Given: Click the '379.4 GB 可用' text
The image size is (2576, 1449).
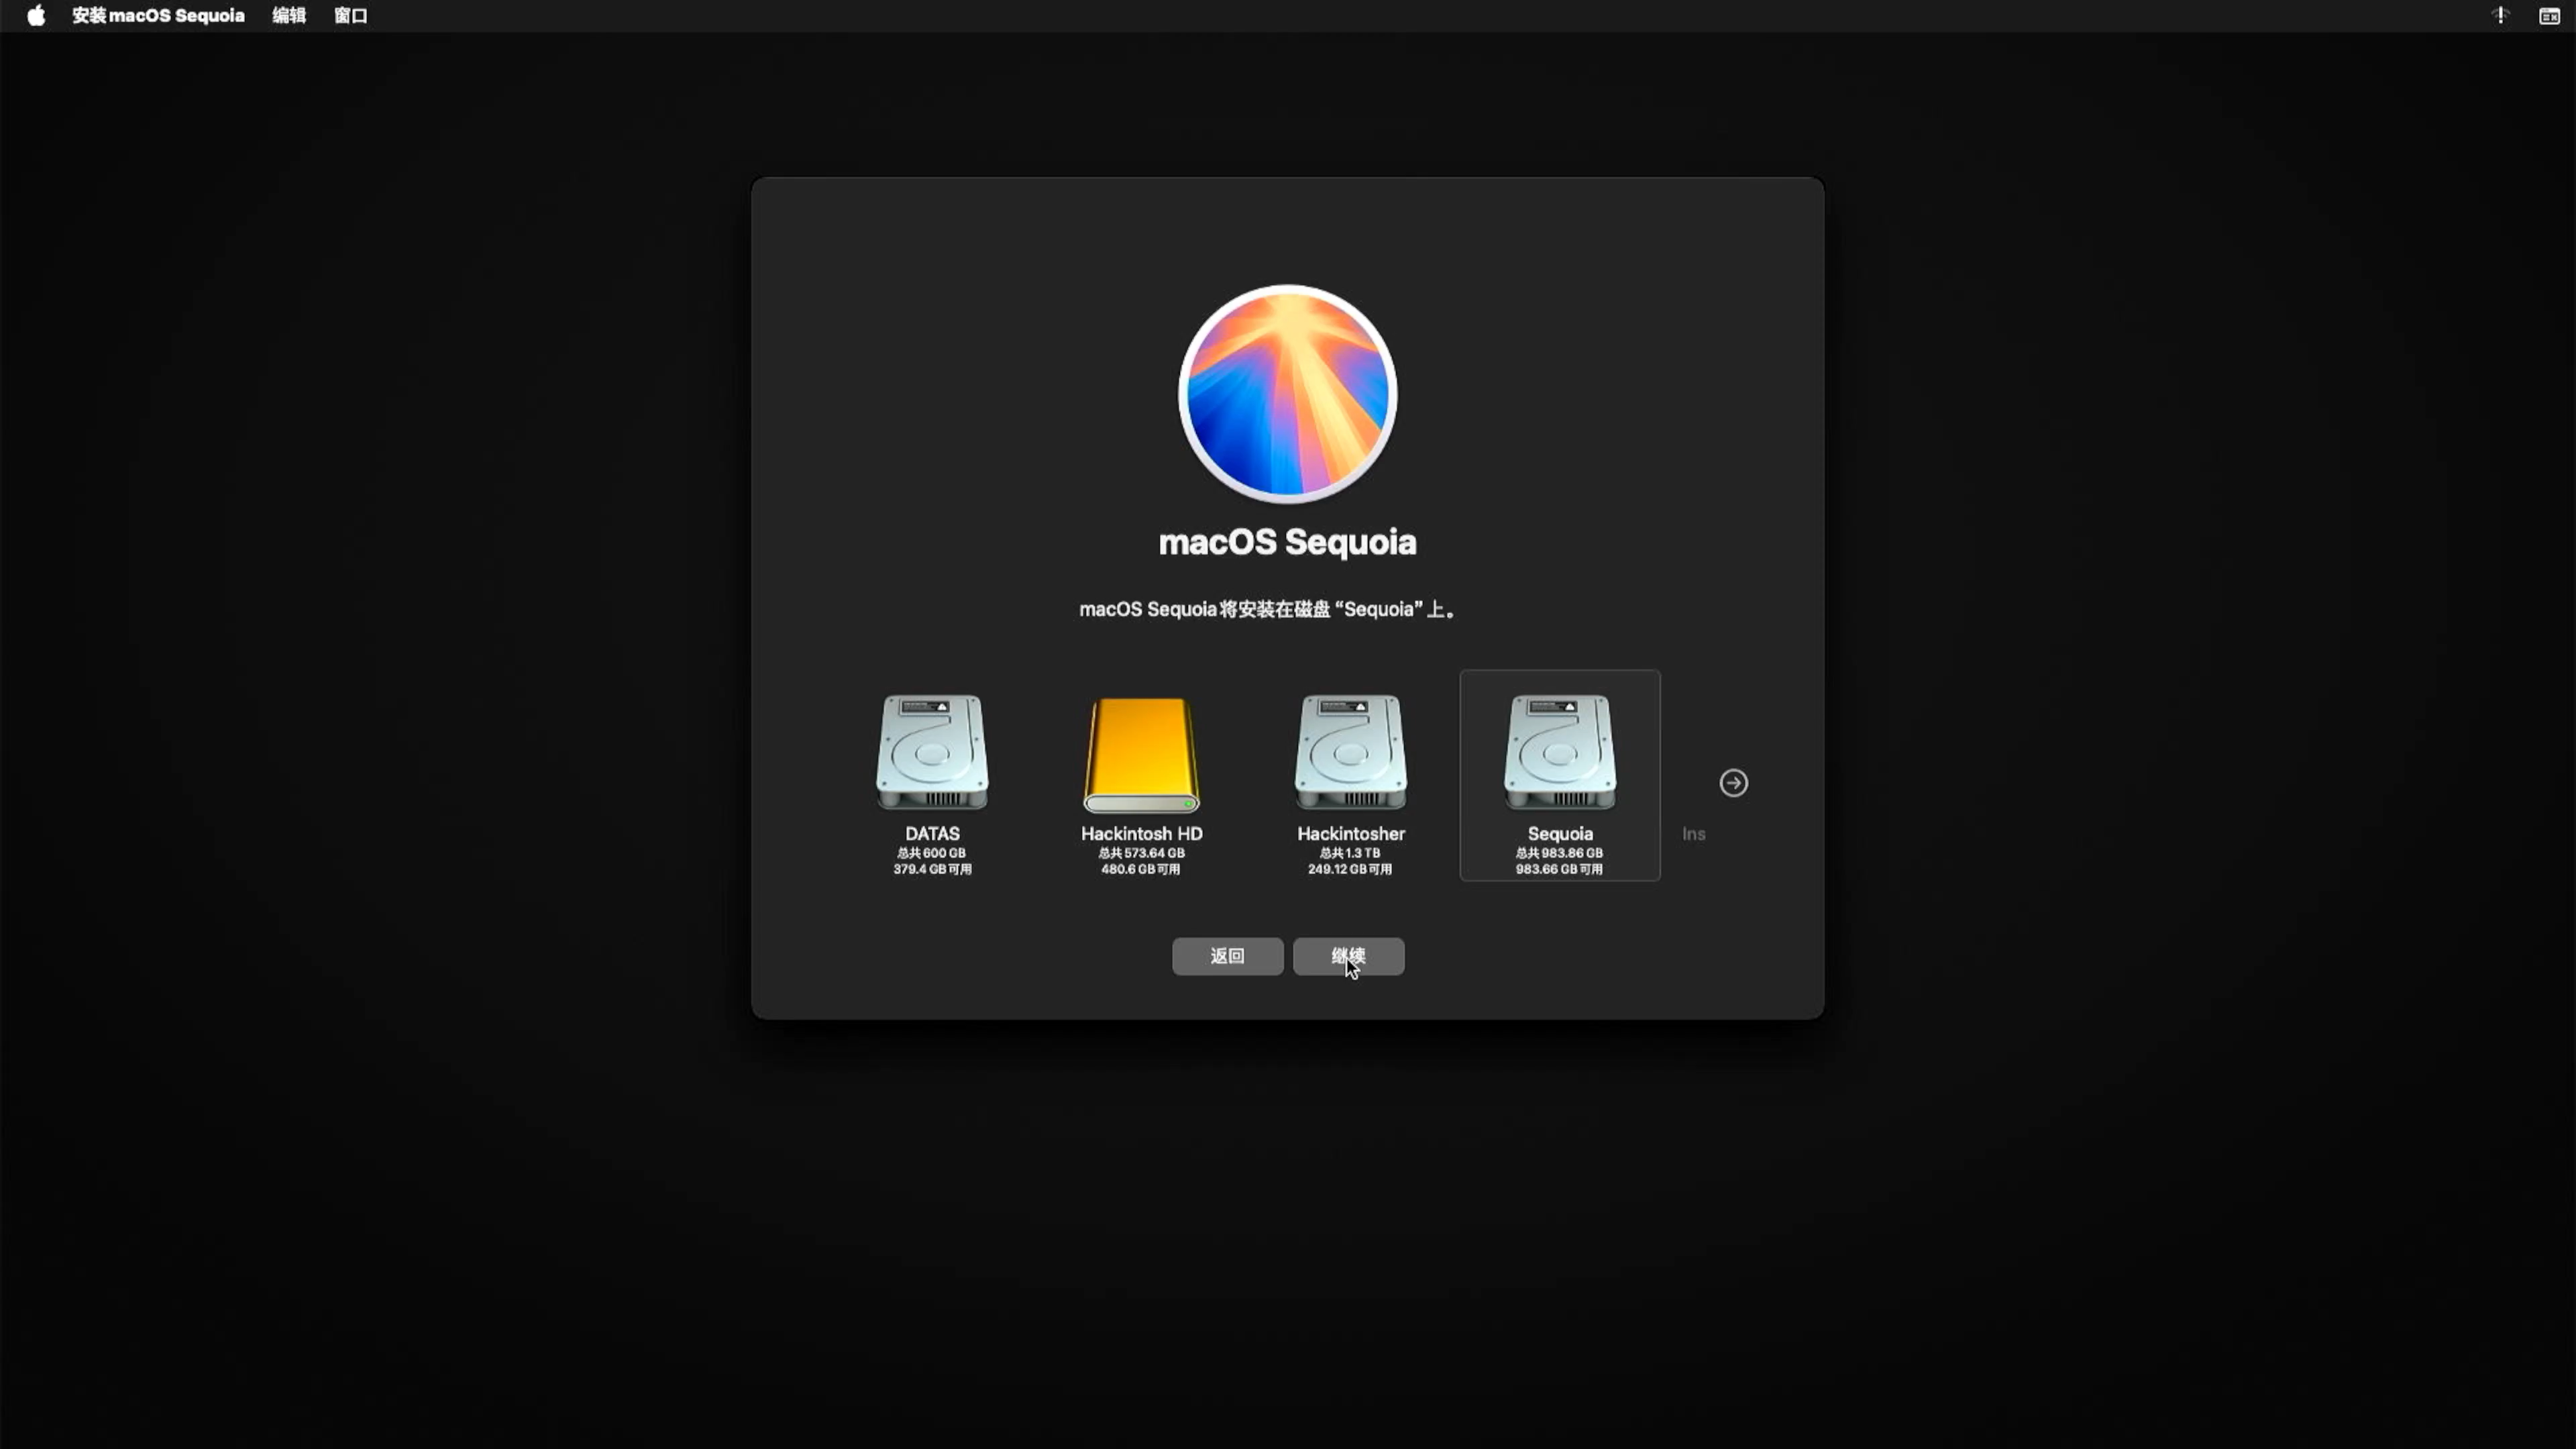Looking at the screenshot, I should [932, 869].
